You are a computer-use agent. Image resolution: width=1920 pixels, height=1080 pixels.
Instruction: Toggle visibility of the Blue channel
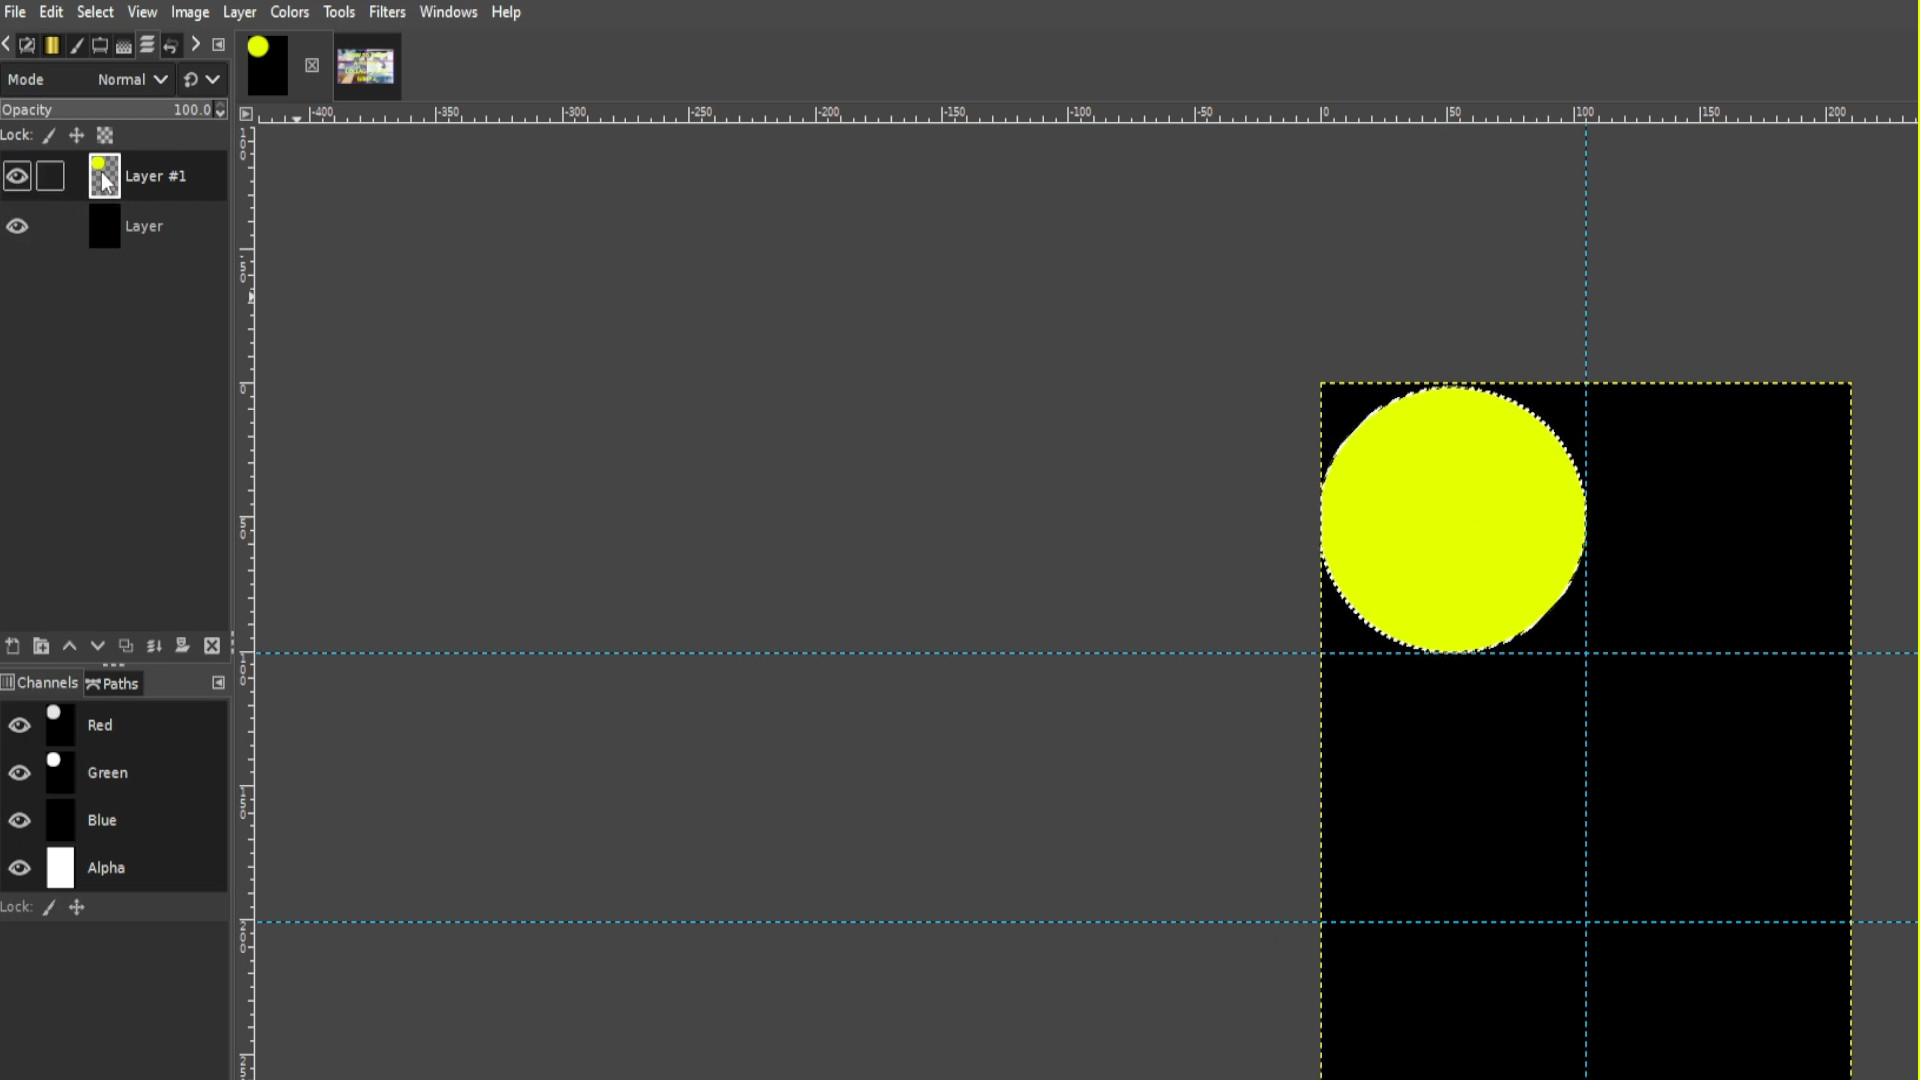pos(19,821)
